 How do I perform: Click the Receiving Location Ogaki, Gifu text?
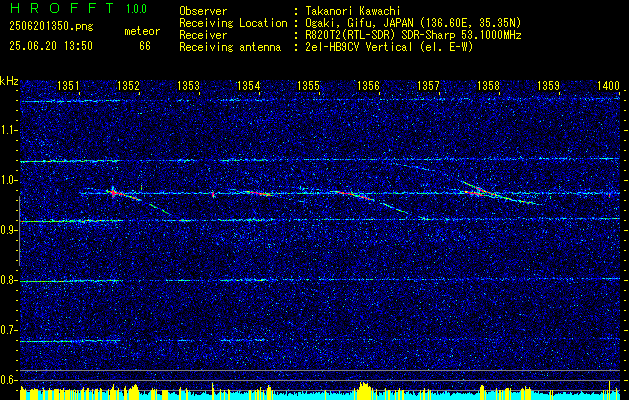(413, 23)
